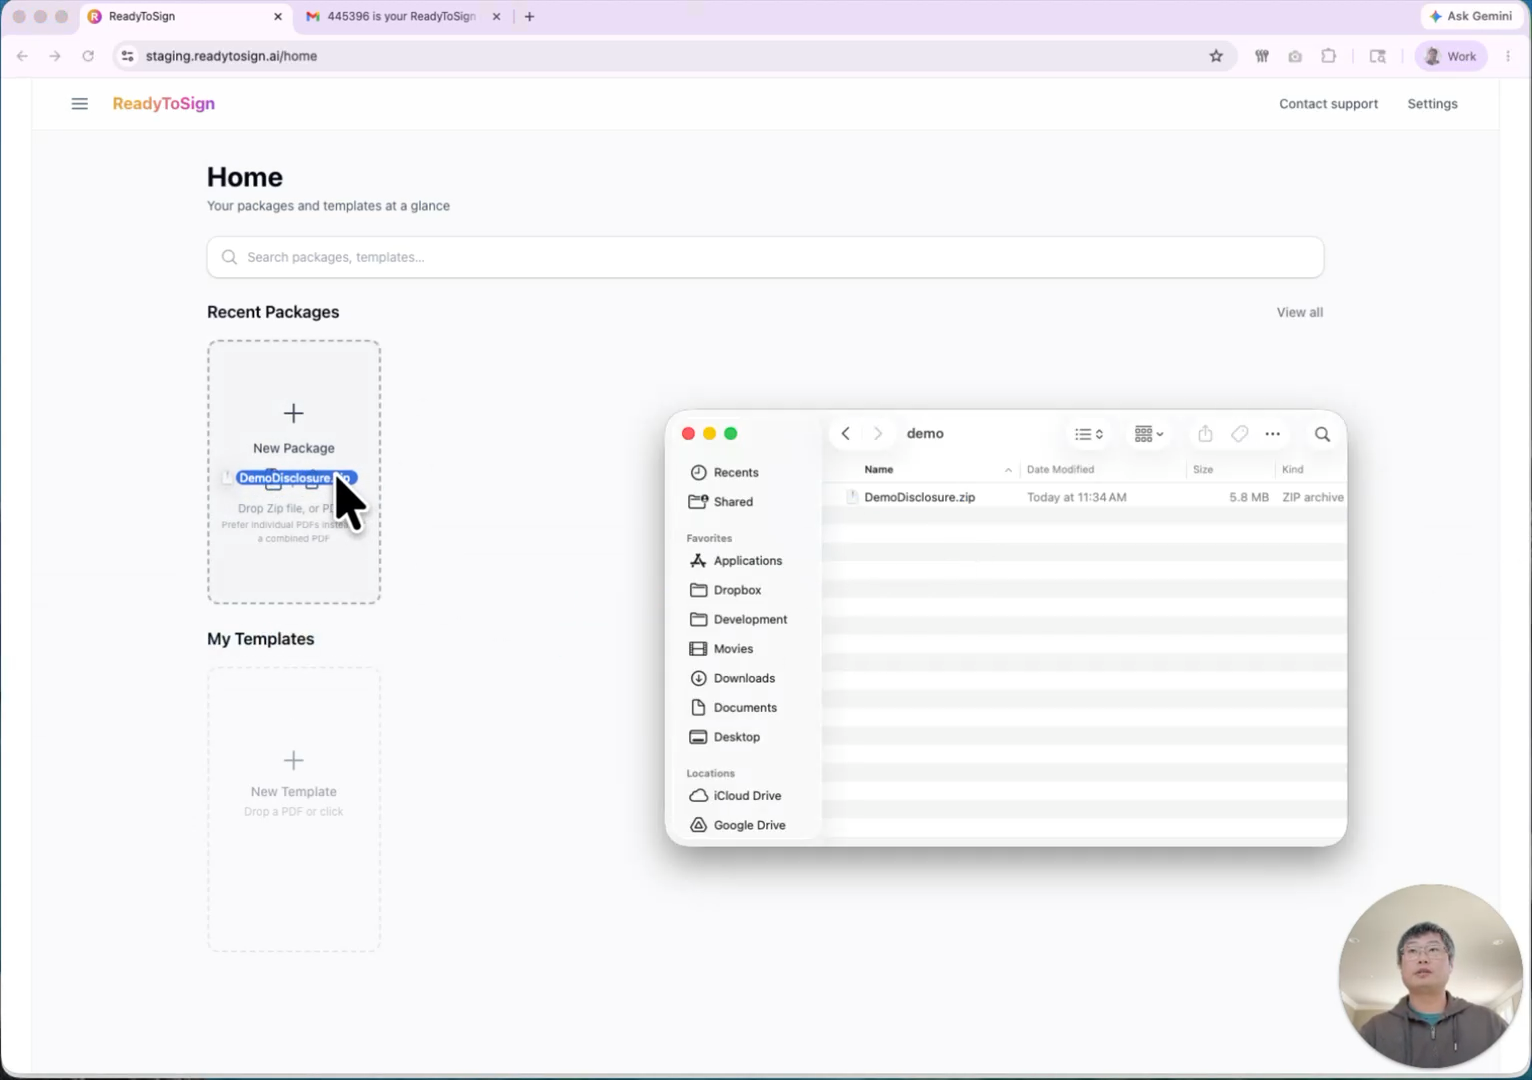Click the Finder search magnifier

pos(1322,434)
